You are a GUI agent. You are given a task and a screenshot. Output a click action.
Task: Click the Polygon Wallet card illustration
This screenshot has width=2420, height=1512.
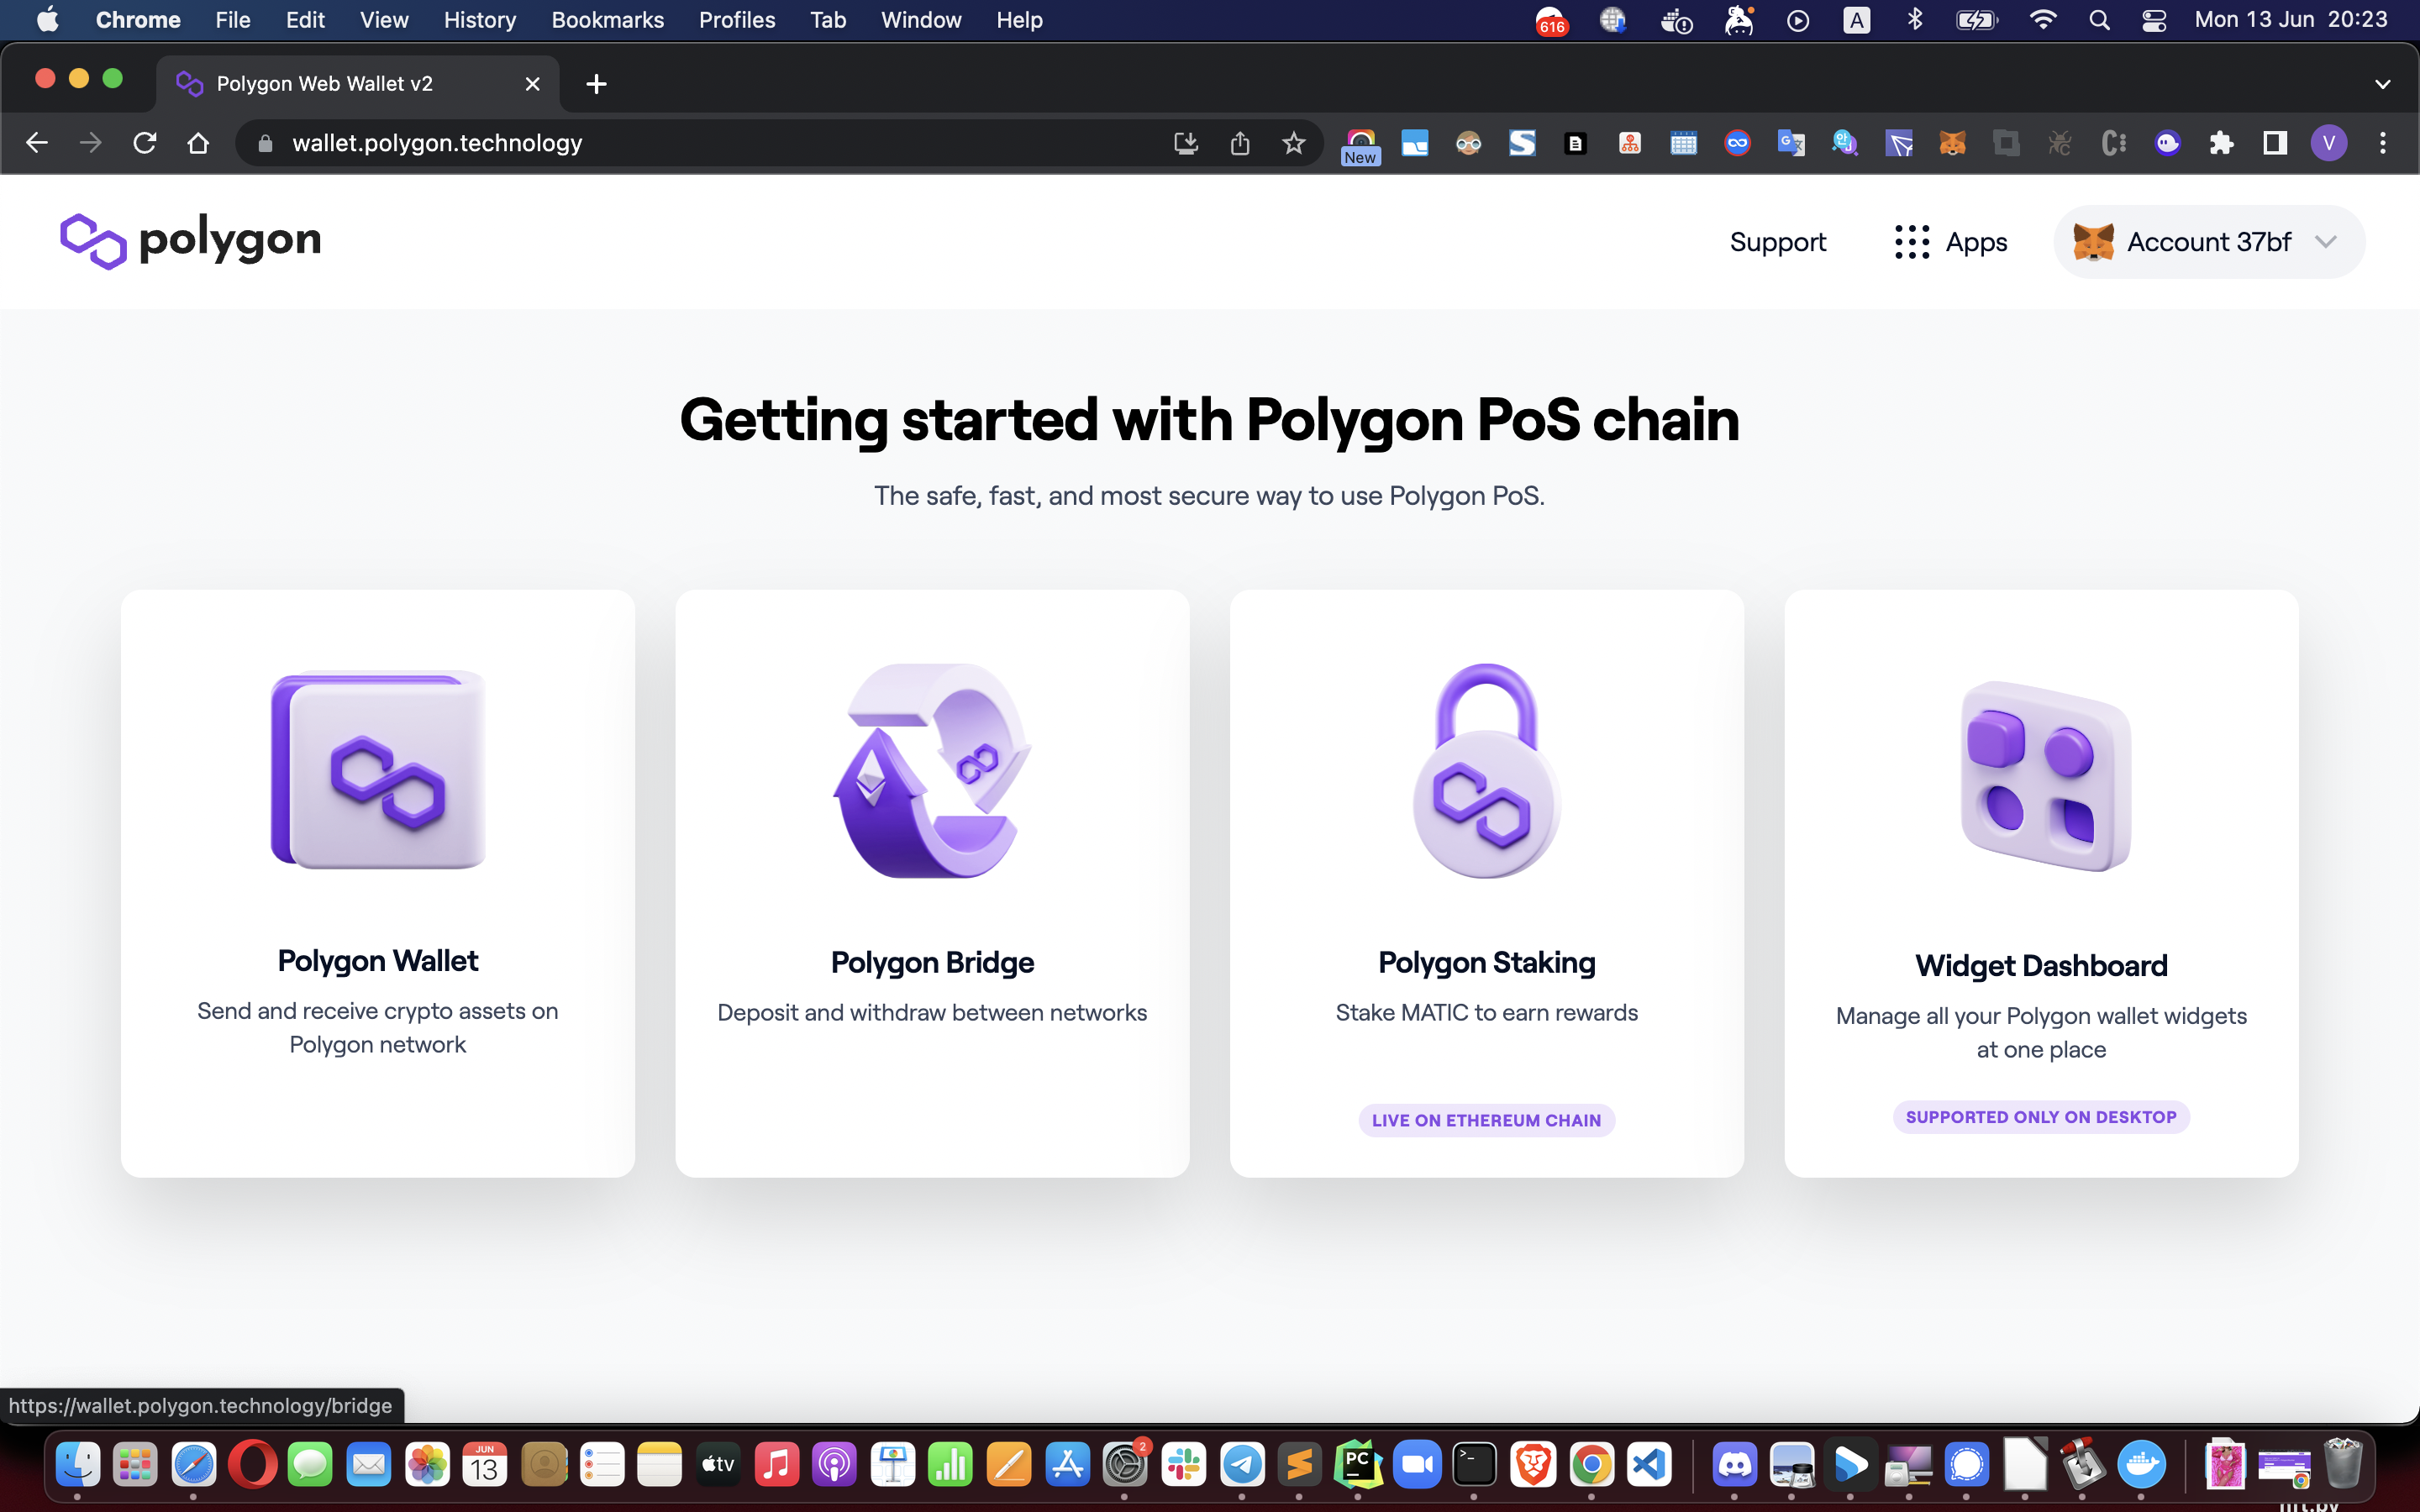378,770
